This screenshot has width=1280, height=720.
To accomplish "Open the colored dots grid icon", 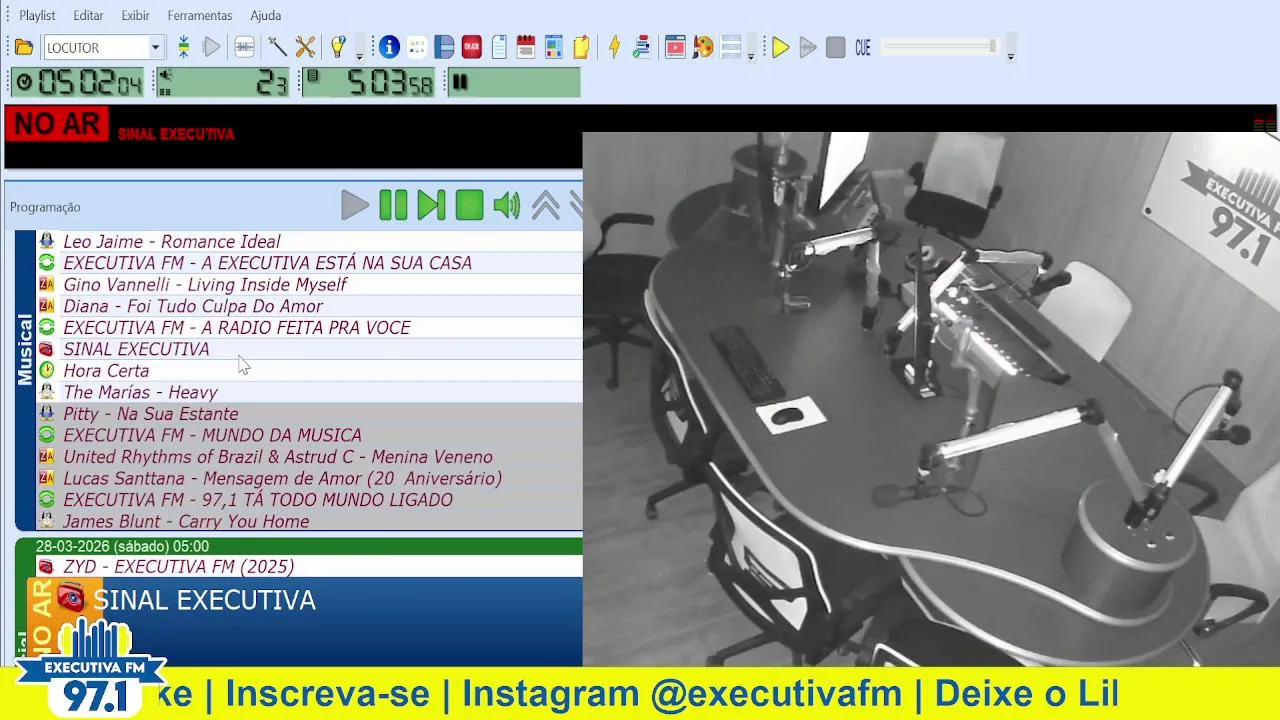I will [x=417, y=47].
